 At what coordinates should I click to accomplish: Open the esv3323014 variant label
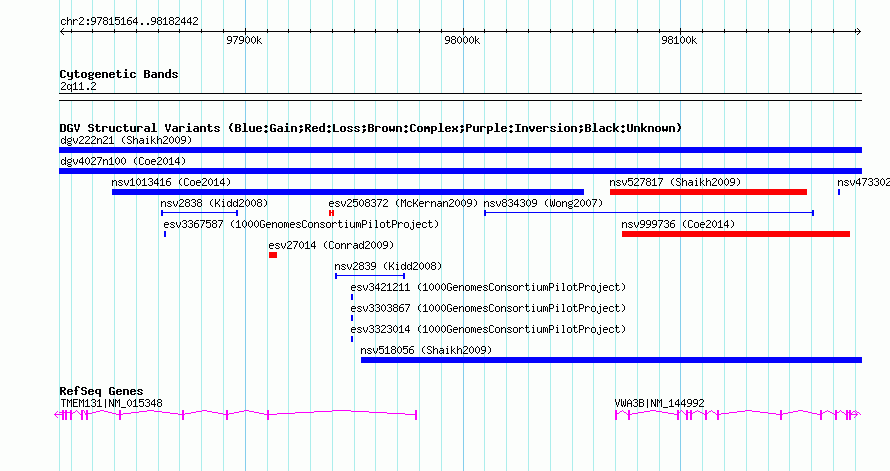[488, 329]
